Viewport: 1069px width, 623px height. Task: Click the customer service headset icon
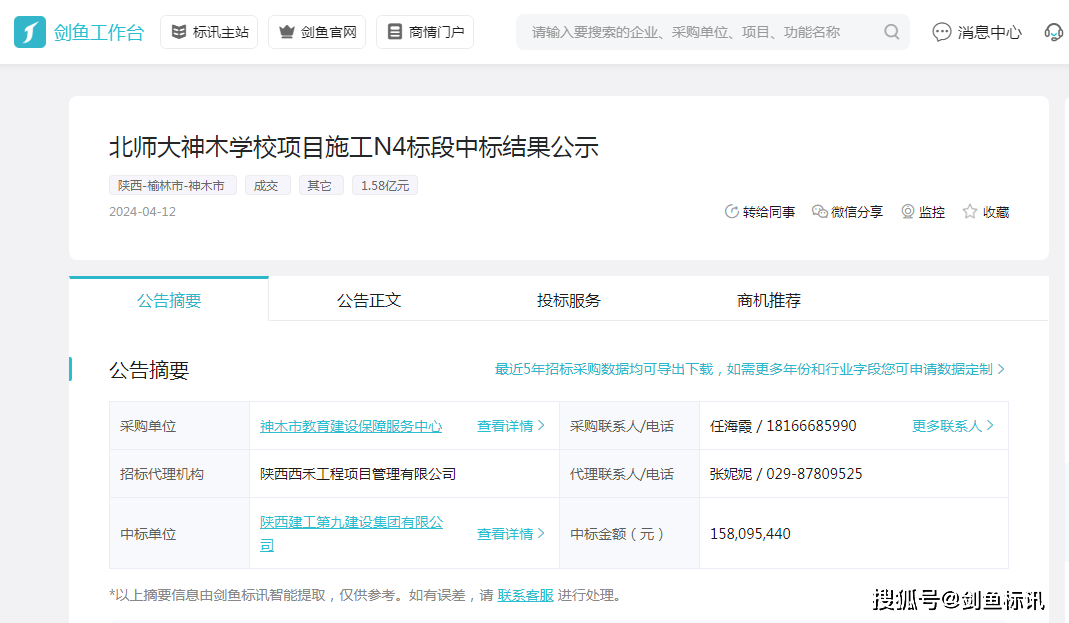pos(1054,32)
